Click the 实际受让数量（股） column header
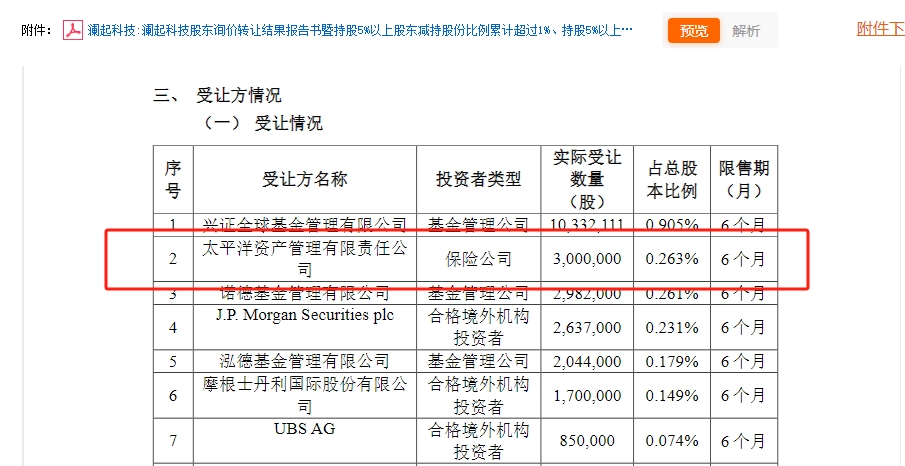This screenshot has height=466, width=905. pos(587,180)
